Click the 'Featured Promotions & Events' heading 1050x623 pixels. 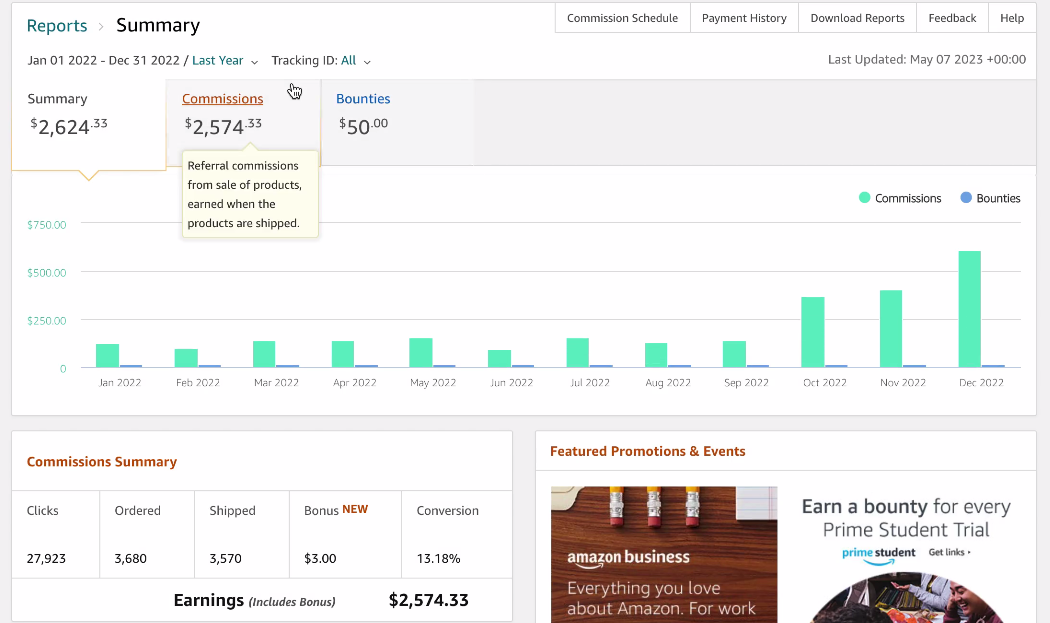648,452
